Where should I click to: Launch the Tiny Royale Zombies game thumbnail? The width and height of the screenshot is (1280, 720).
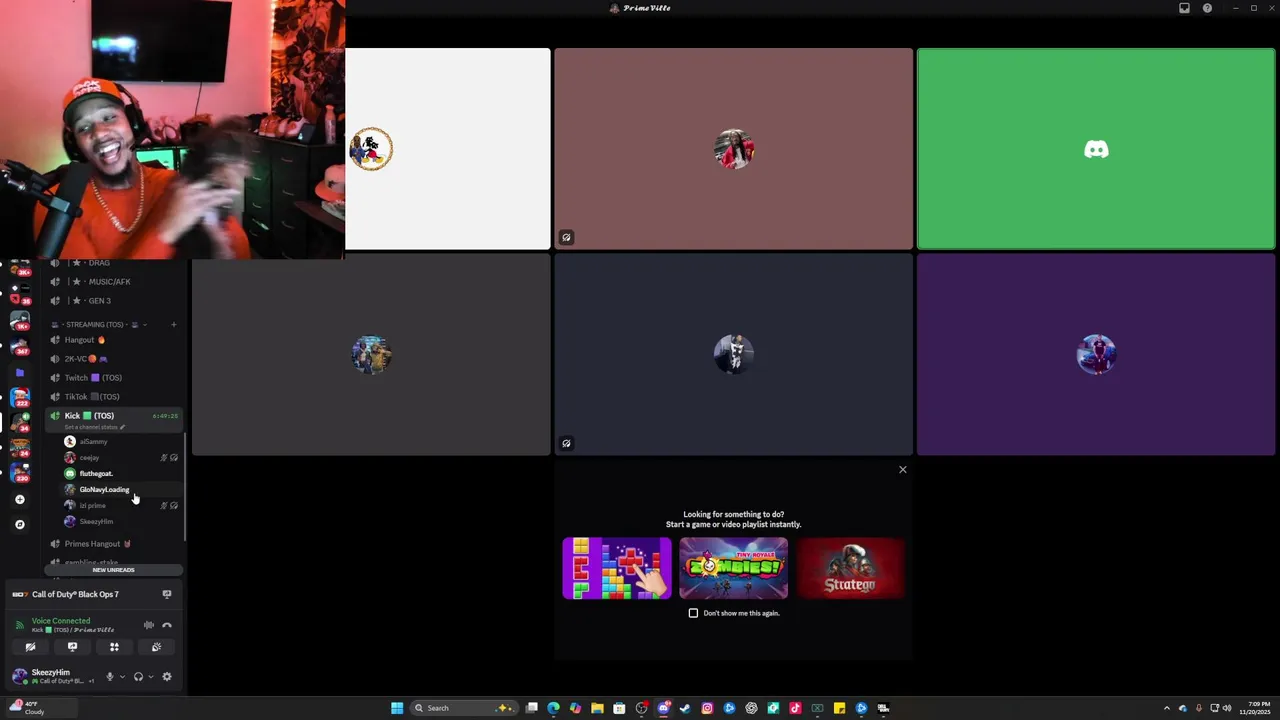point(734,568)
